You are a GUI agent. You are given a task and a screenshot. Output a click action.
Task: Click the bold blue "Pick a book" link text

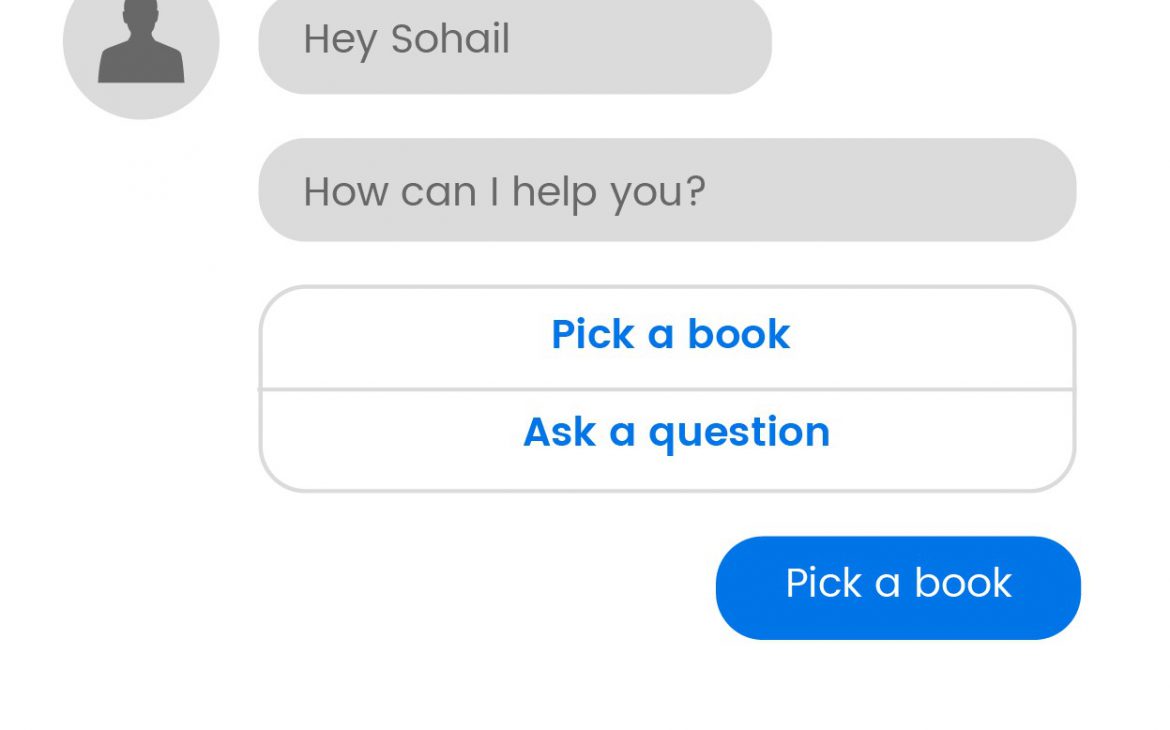[670, 334]
